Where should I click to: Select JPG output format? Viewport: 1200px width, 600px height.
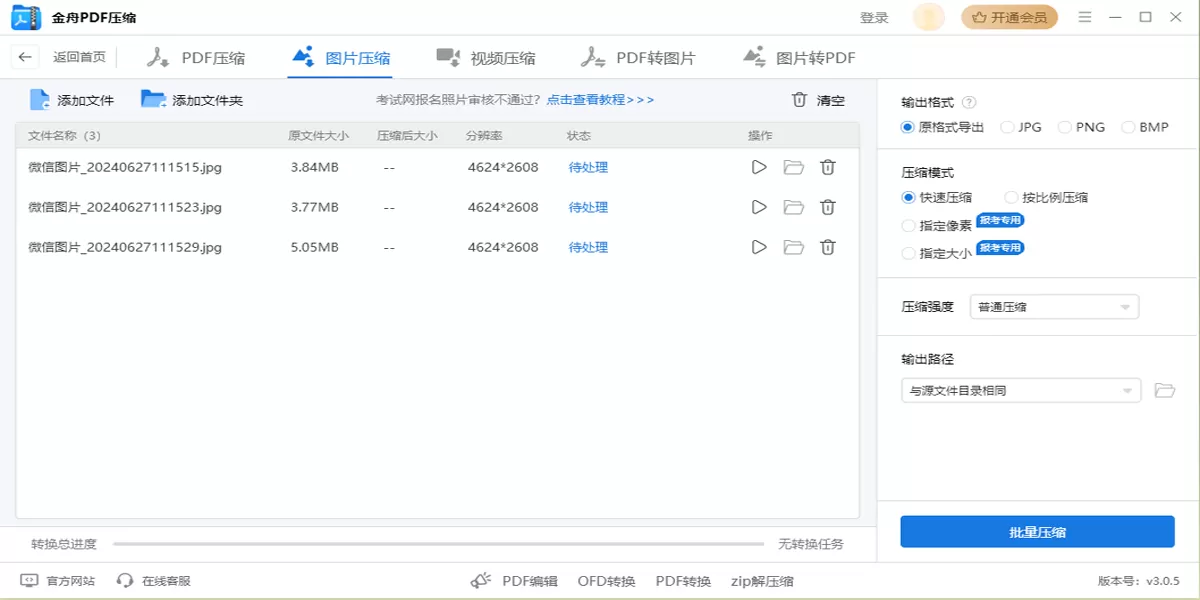[x=1021, y=127]
